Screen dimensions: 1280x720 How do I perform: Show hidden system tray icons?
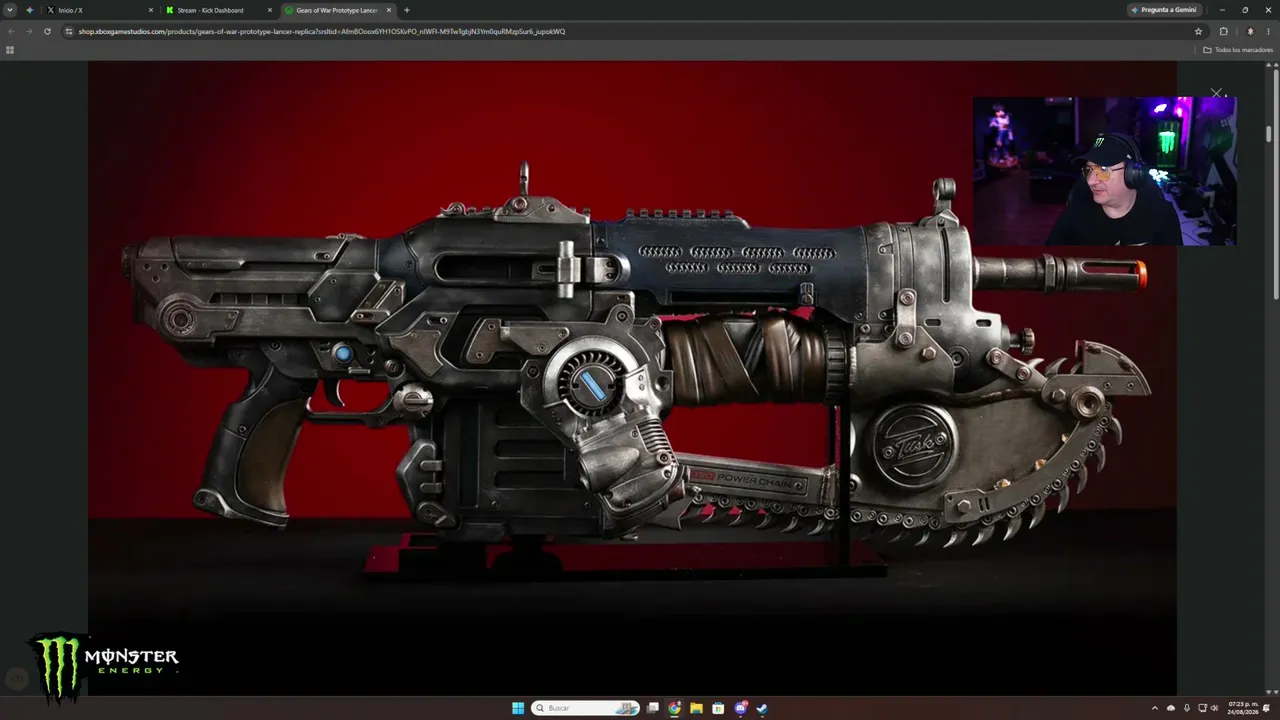click(x=1155, y=708)
